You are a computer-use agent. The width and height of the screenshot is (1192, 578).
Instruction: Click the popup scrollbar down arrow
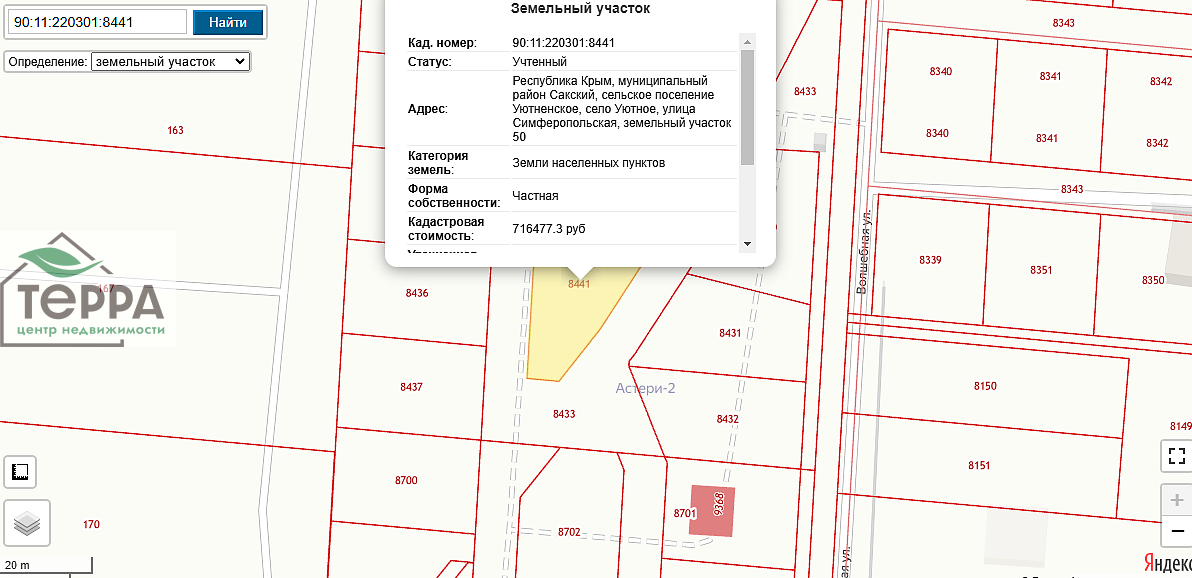point(746,243)
